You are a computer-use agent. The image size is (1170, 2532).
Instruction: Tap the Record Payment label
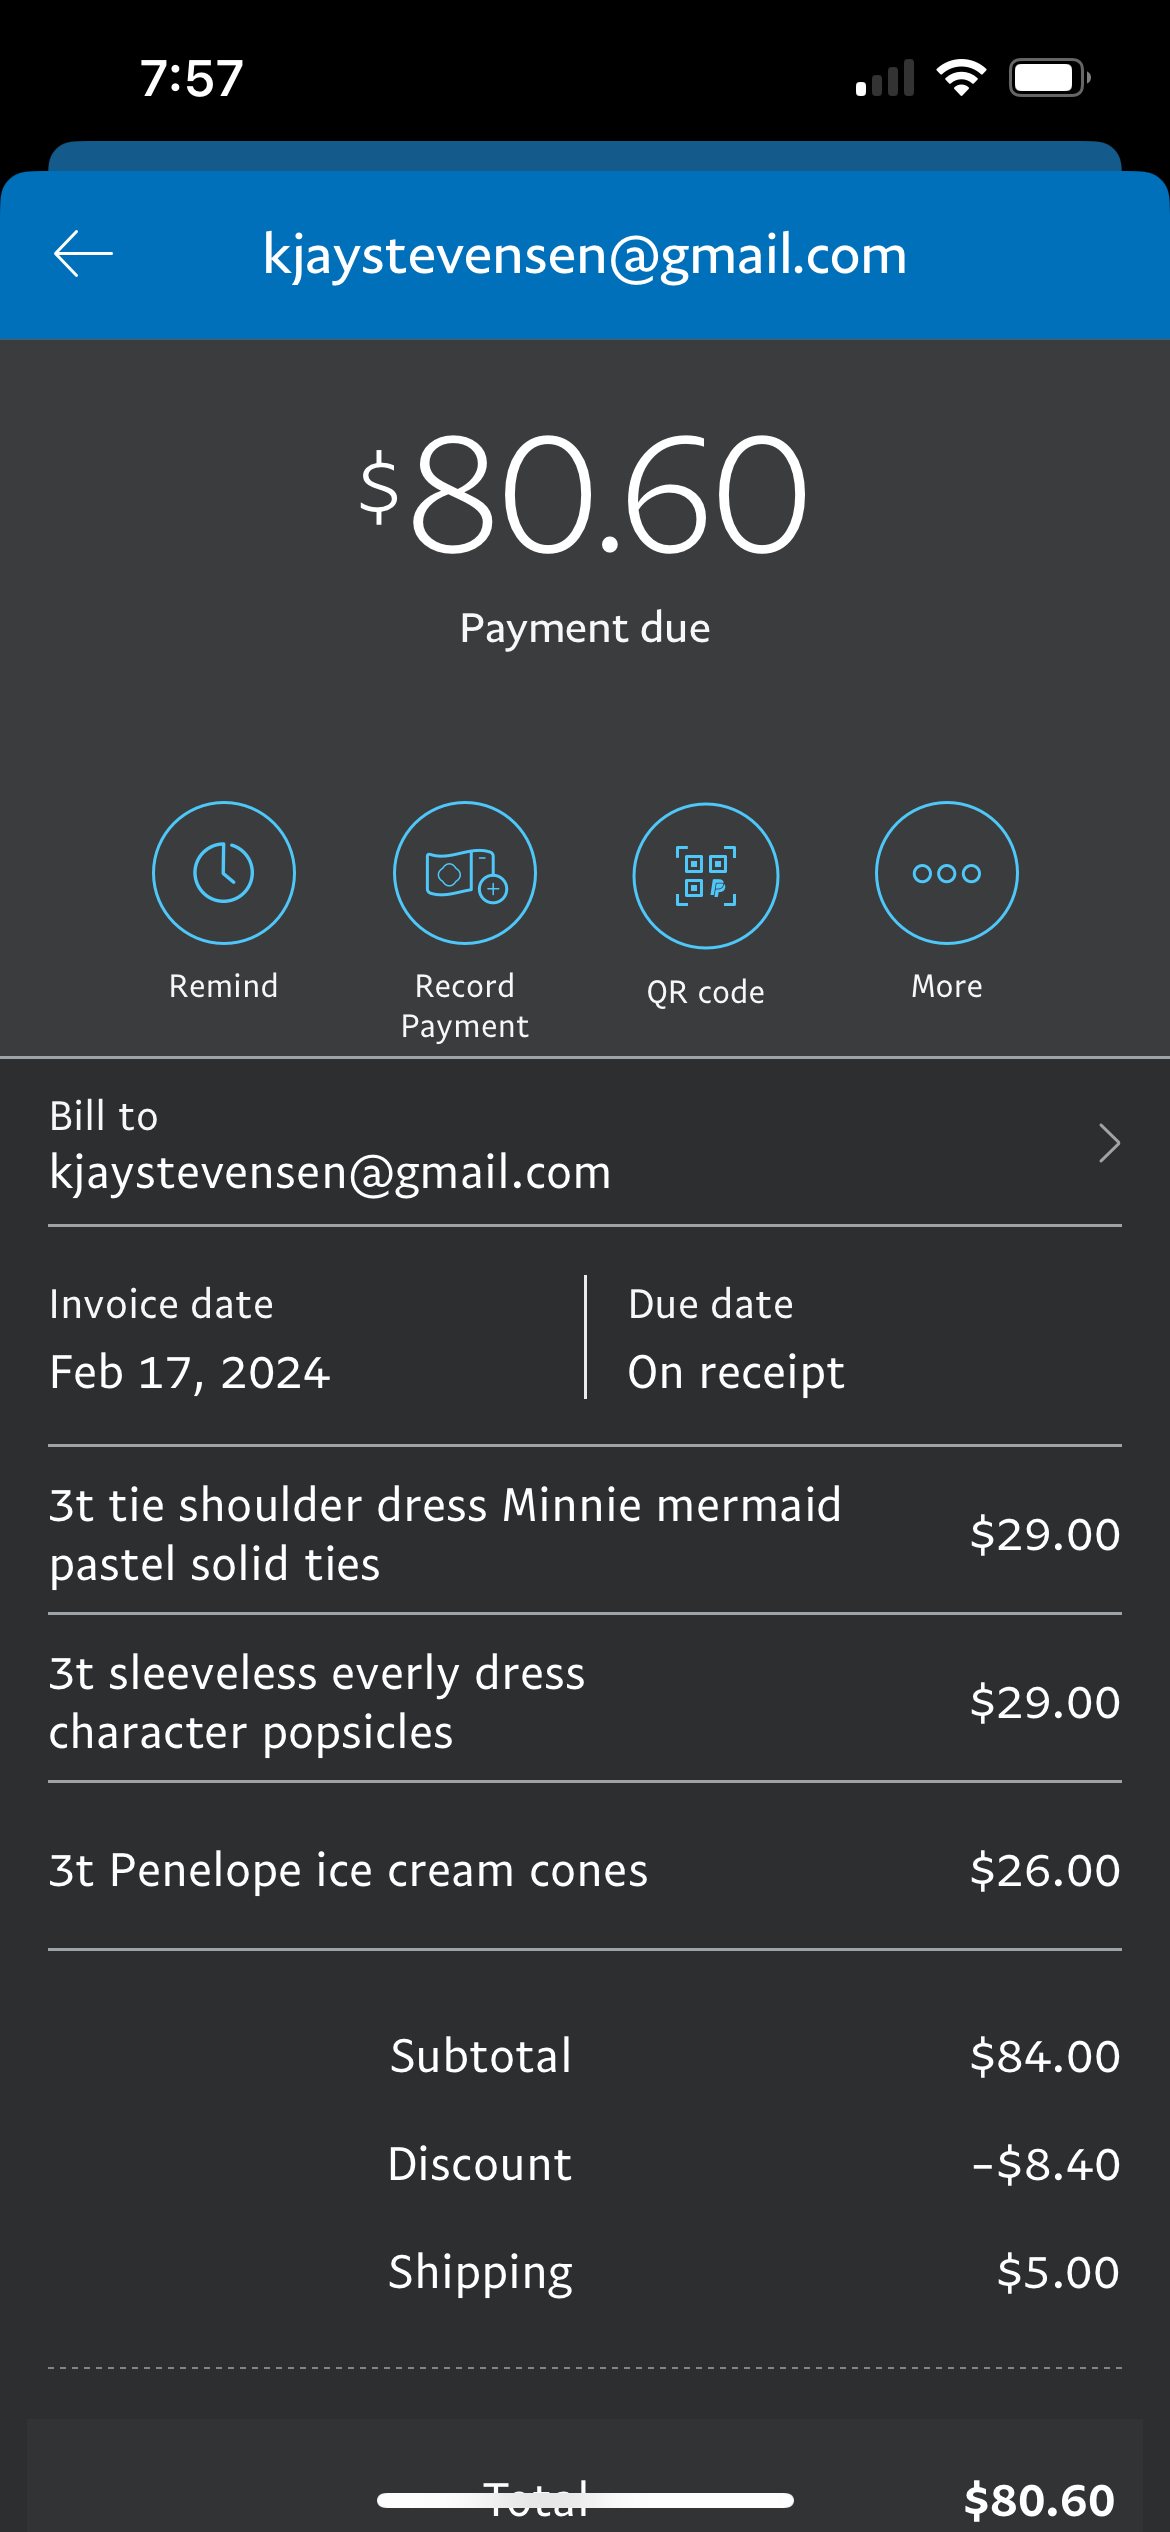tap(465, 1006)
